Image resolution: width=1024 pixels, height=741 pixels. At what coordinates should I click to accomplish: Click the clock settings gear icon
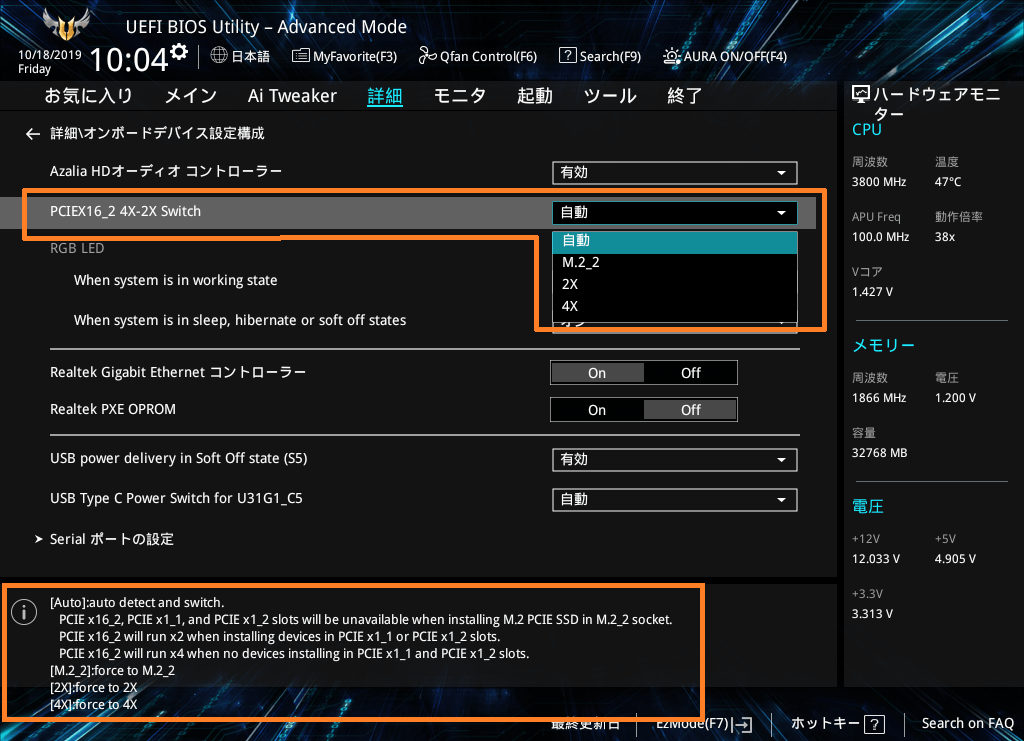pos(179,52)
